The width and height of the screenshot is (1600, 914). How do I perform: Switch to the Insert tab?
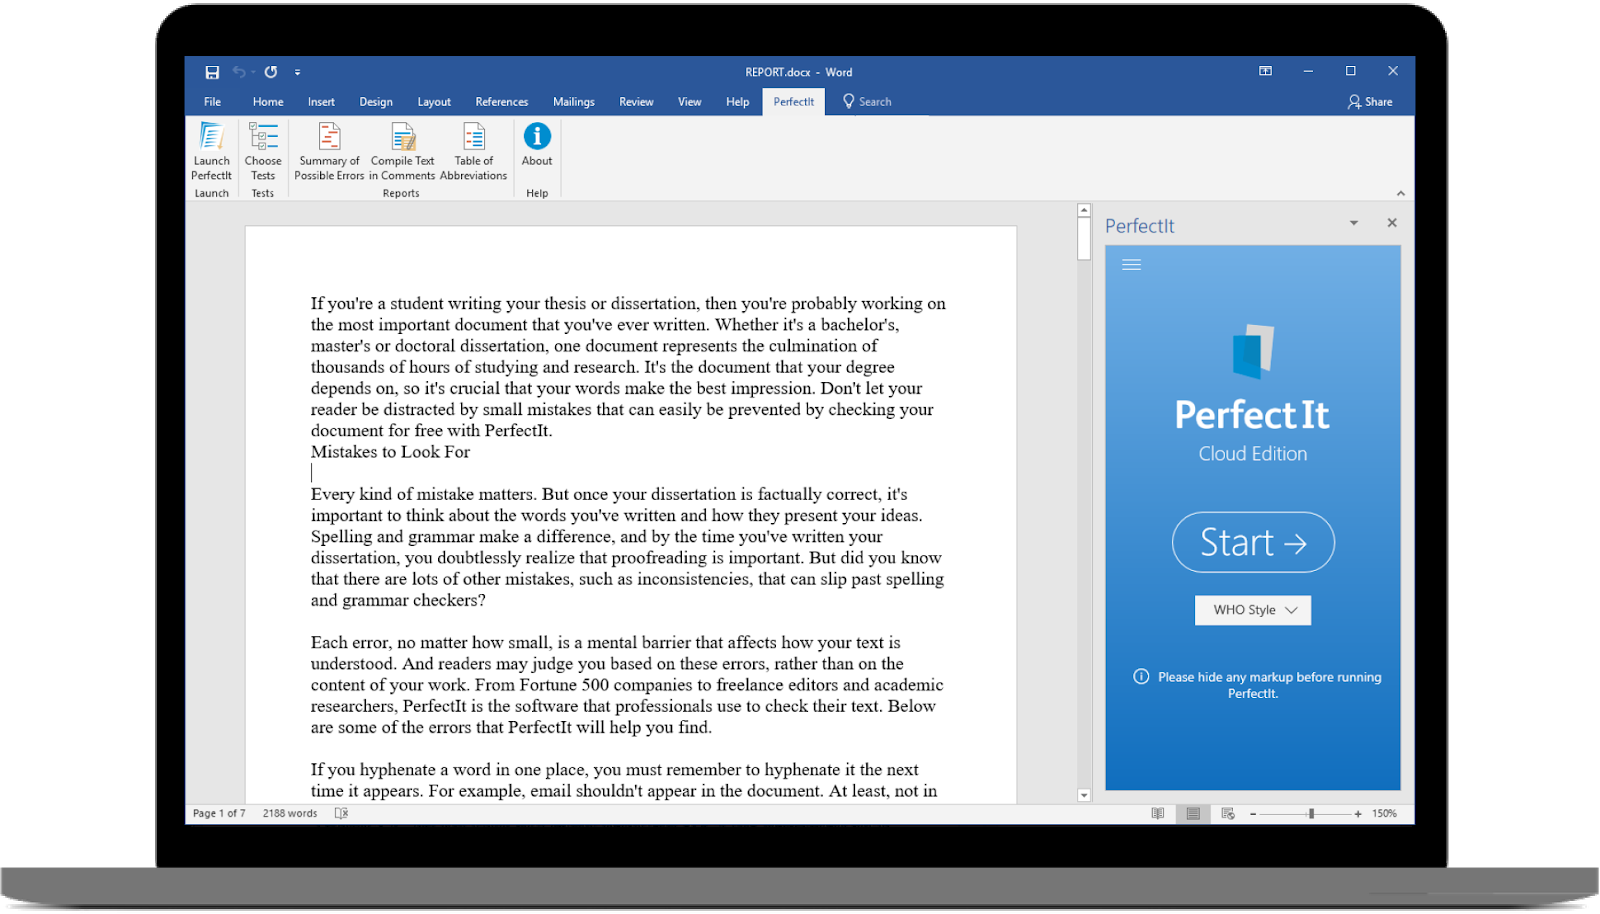(321, 102)
